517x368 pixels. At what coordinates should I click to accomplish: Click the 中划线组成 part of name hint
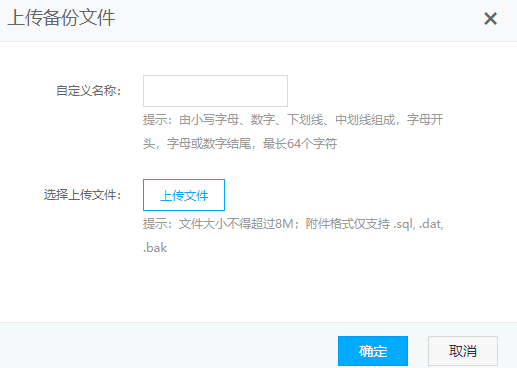click(365, 120)
